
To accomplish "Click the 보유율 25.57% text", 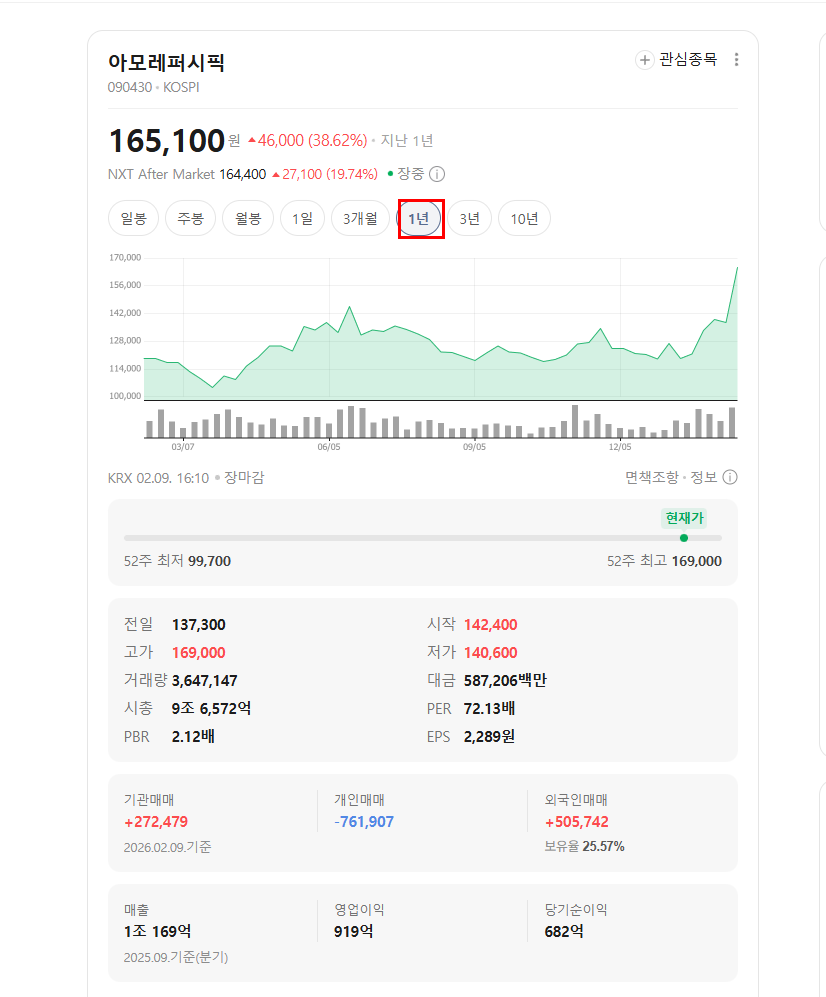I will (584, 846).
